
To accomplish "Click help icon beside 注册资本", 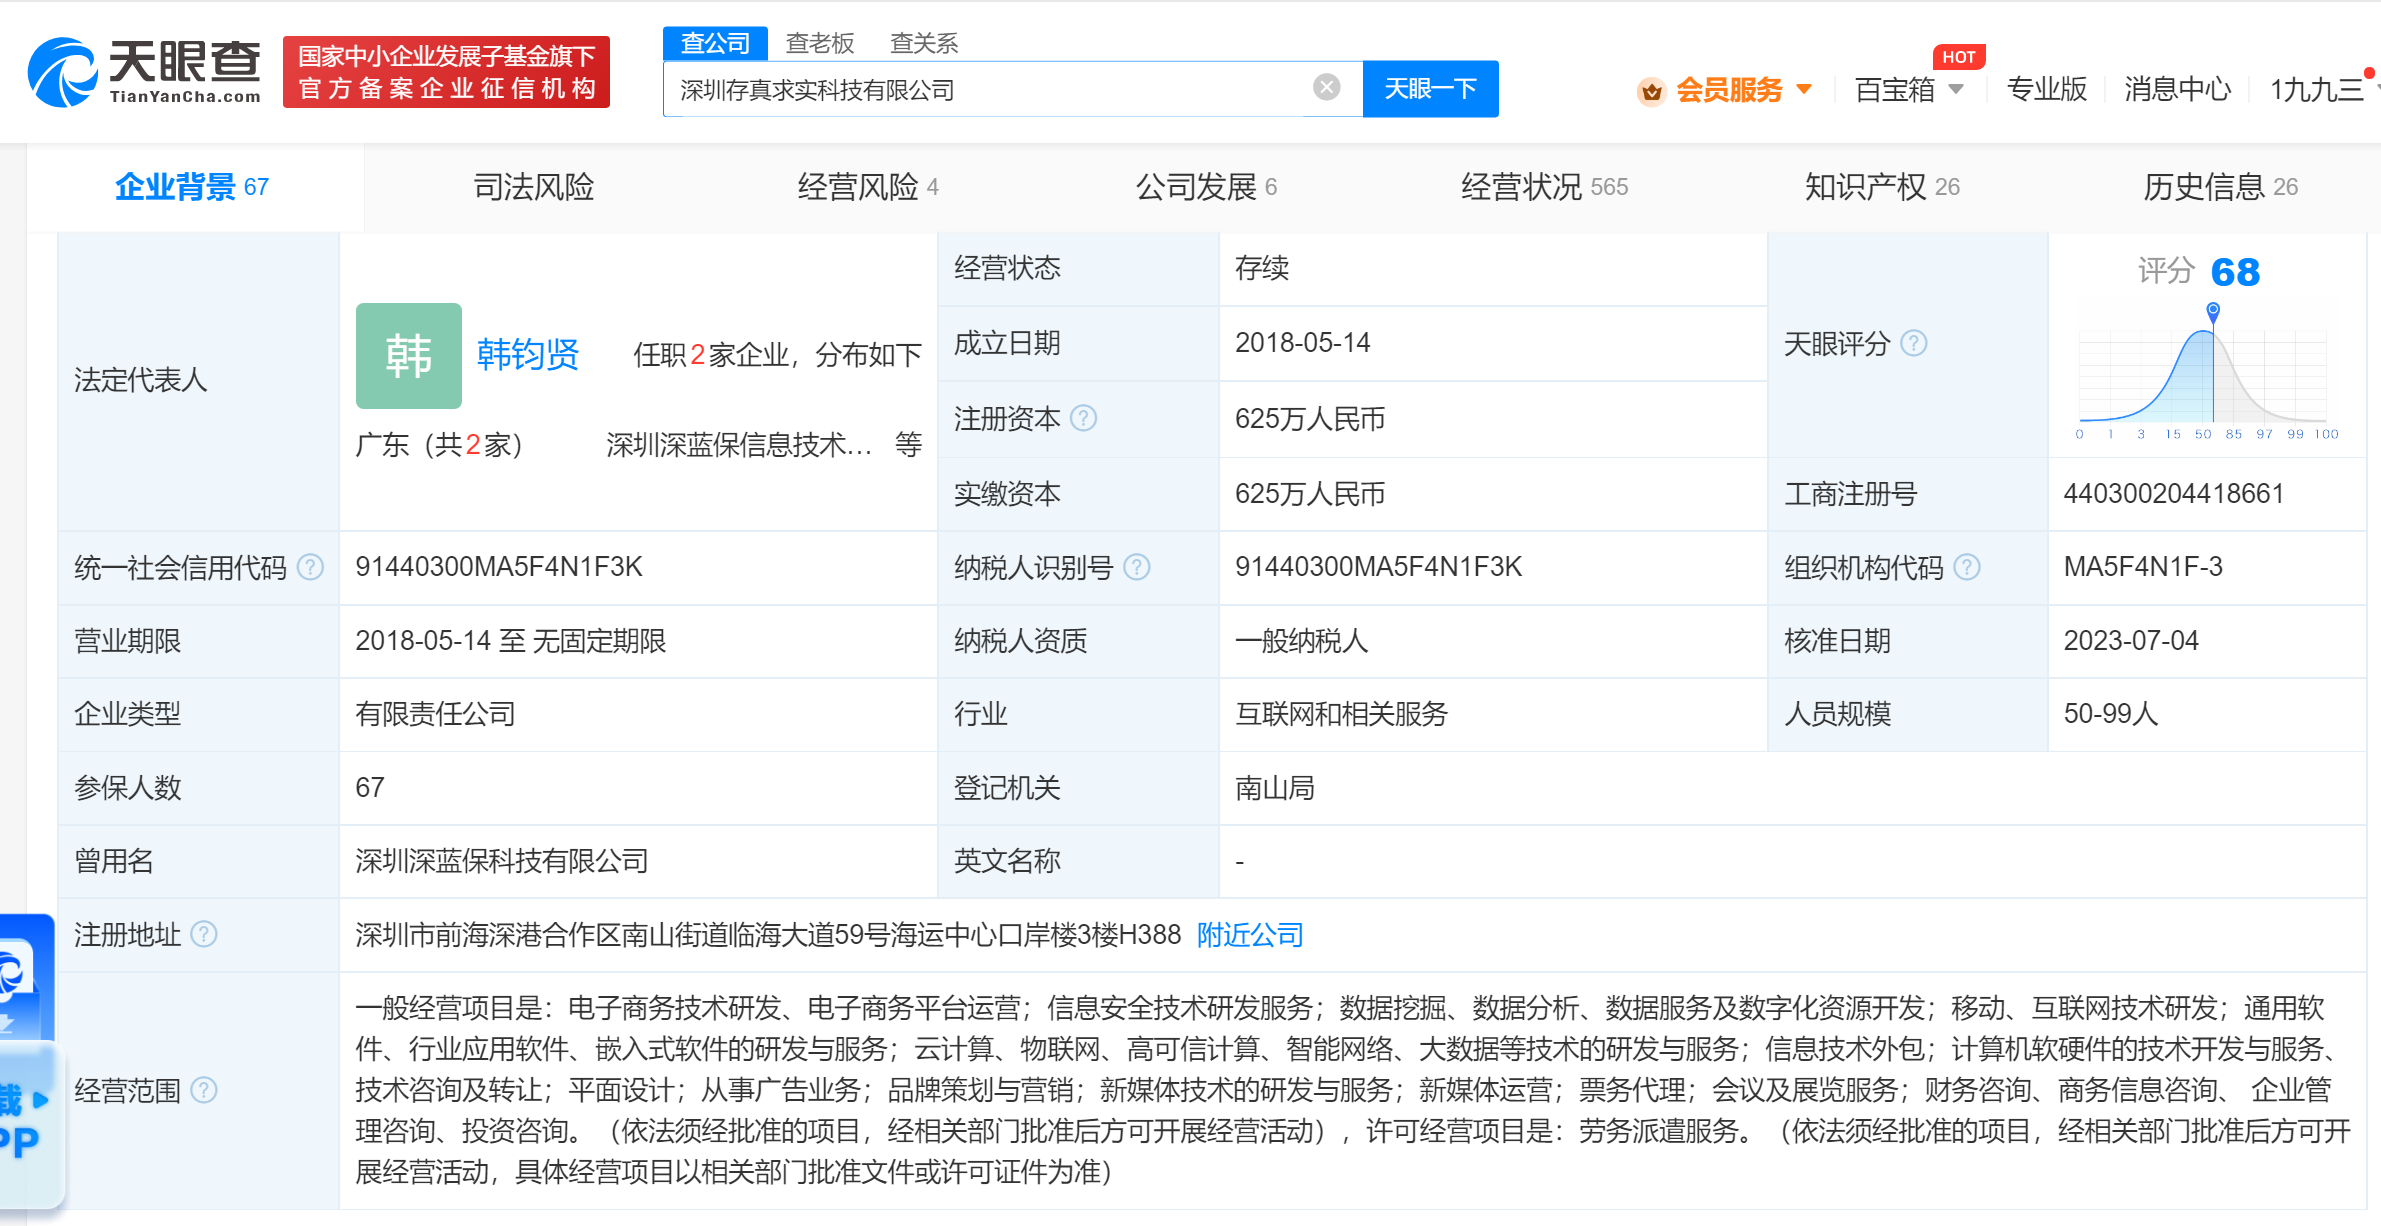I will tap(1083, 418).
